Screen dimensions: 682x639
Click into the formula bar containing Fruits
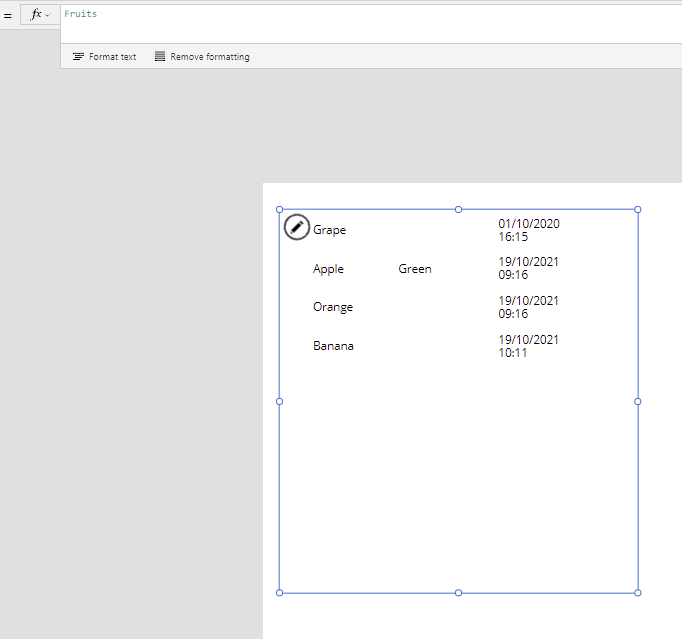(371, 24)
